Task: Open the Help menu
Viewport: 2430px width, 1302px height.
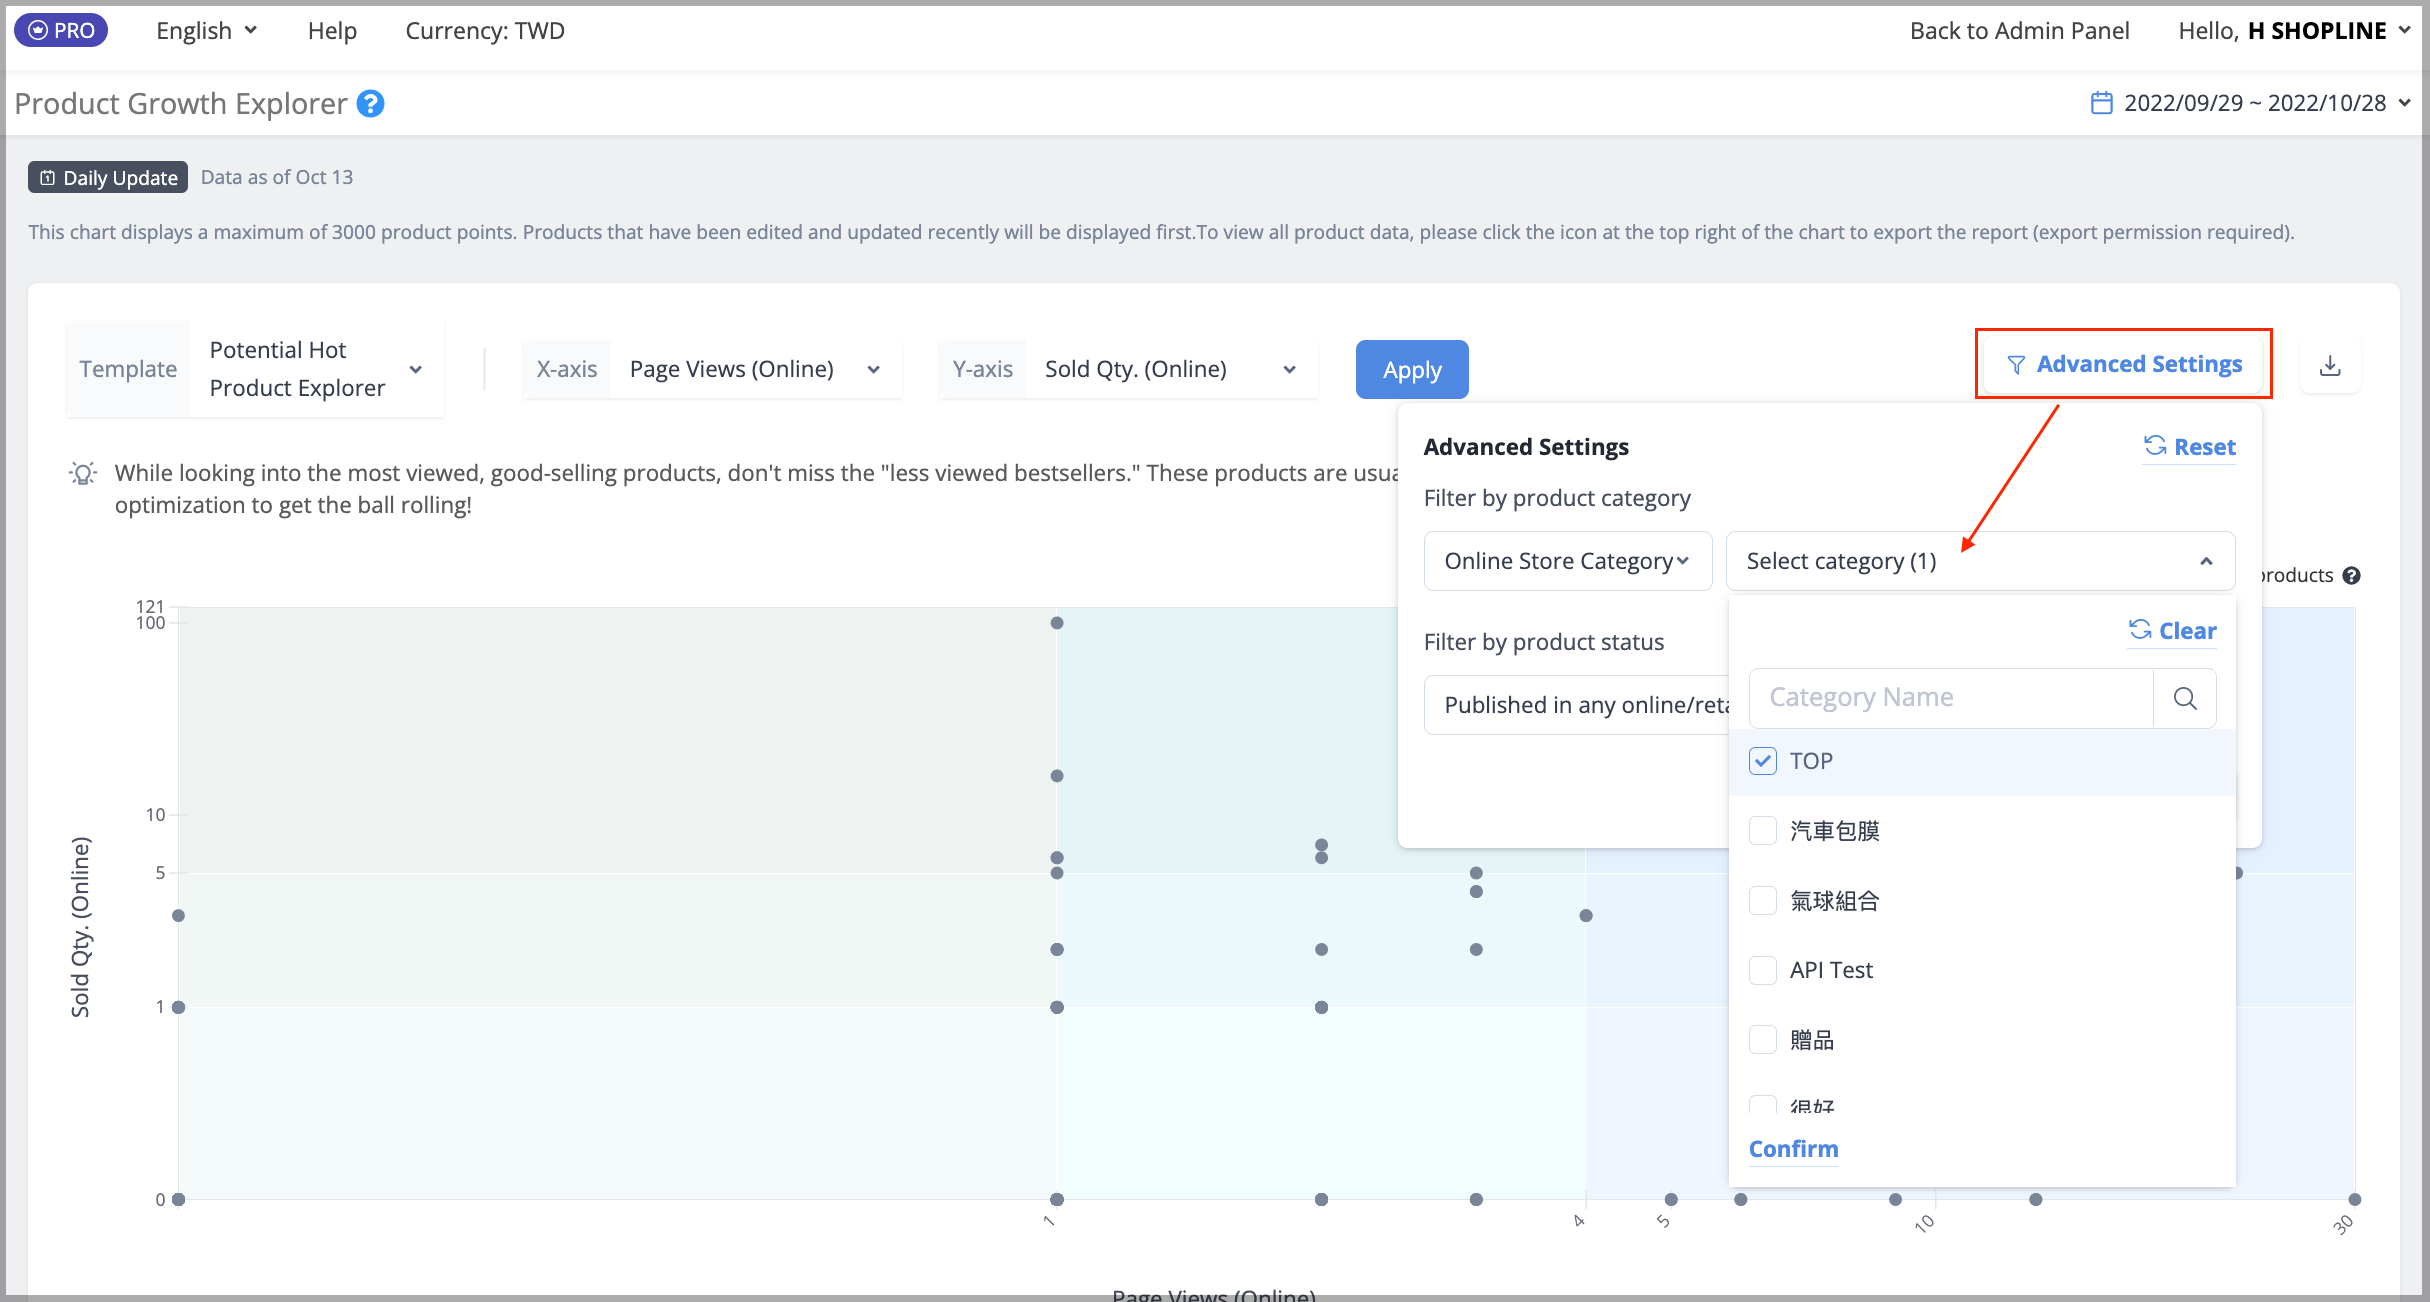Action: pos(332,31)
